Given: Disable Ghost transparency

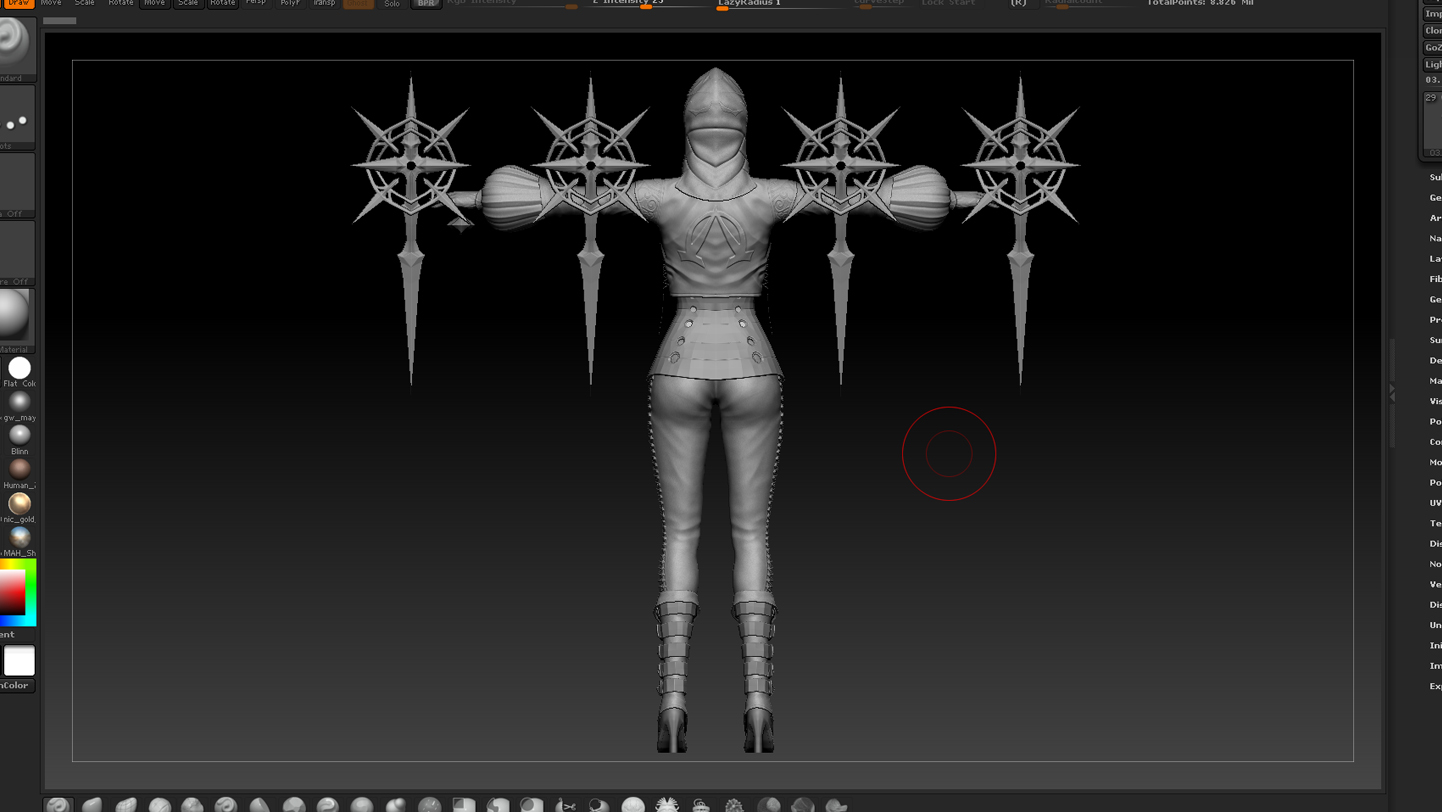Looking at the screenshot, I should click(x=358, y=3).
